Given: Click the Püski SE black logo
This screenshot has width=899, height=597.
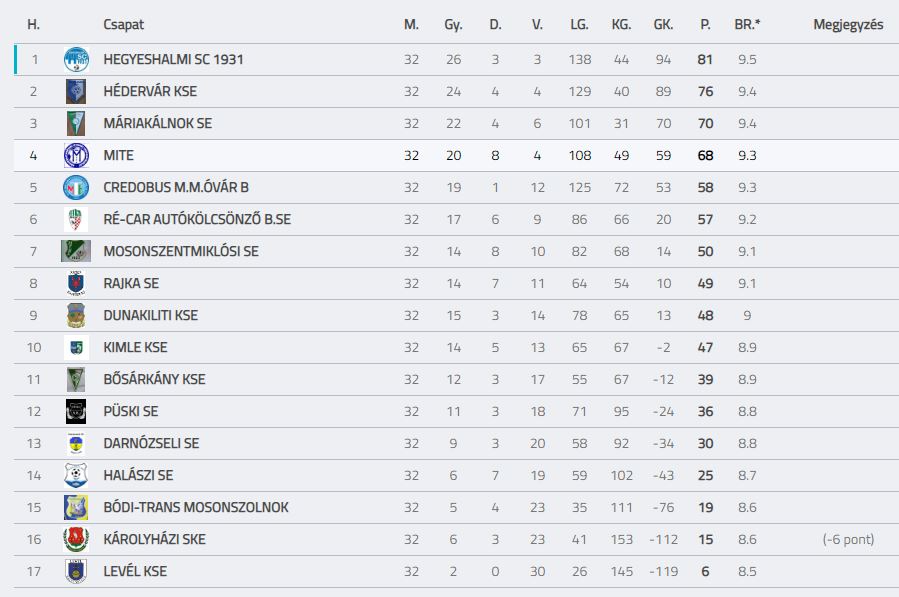Looking at the screenshot, I should tap(76, 411).
